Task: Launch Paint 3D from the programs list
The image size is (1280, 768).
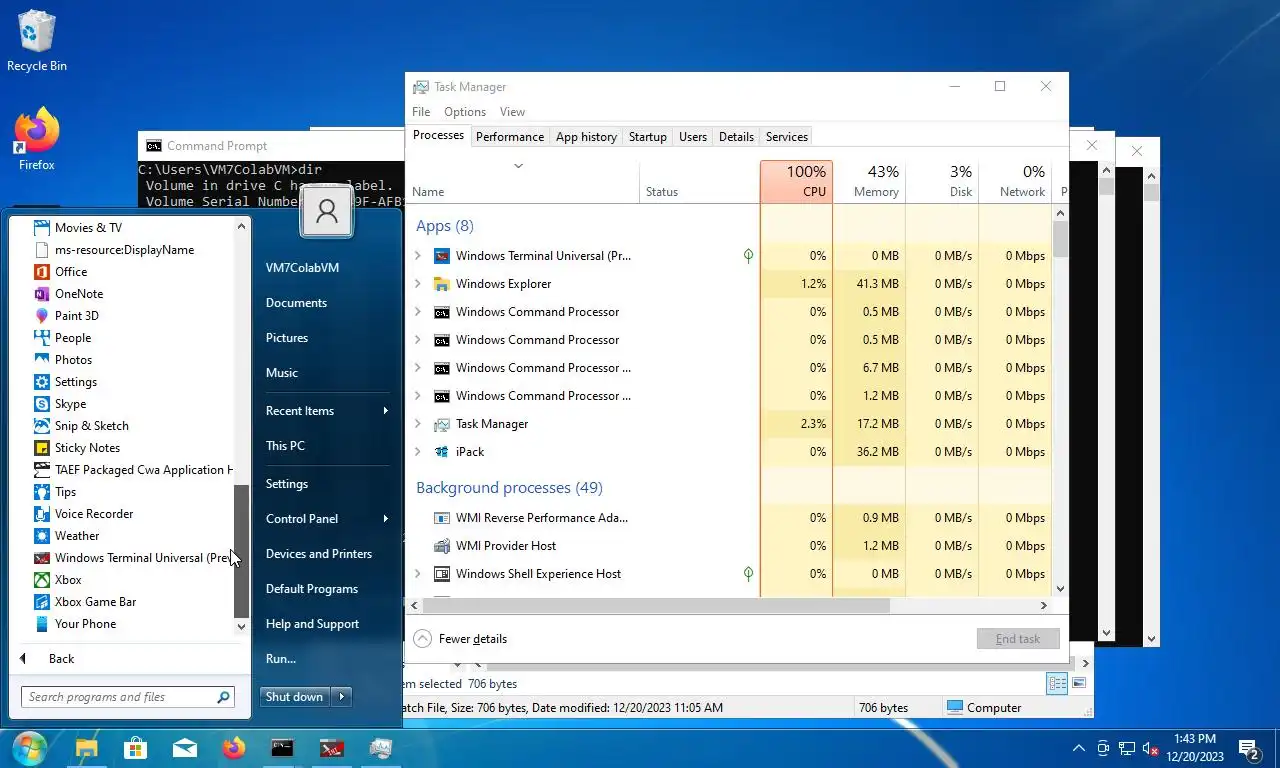Action: pos(77,316)
